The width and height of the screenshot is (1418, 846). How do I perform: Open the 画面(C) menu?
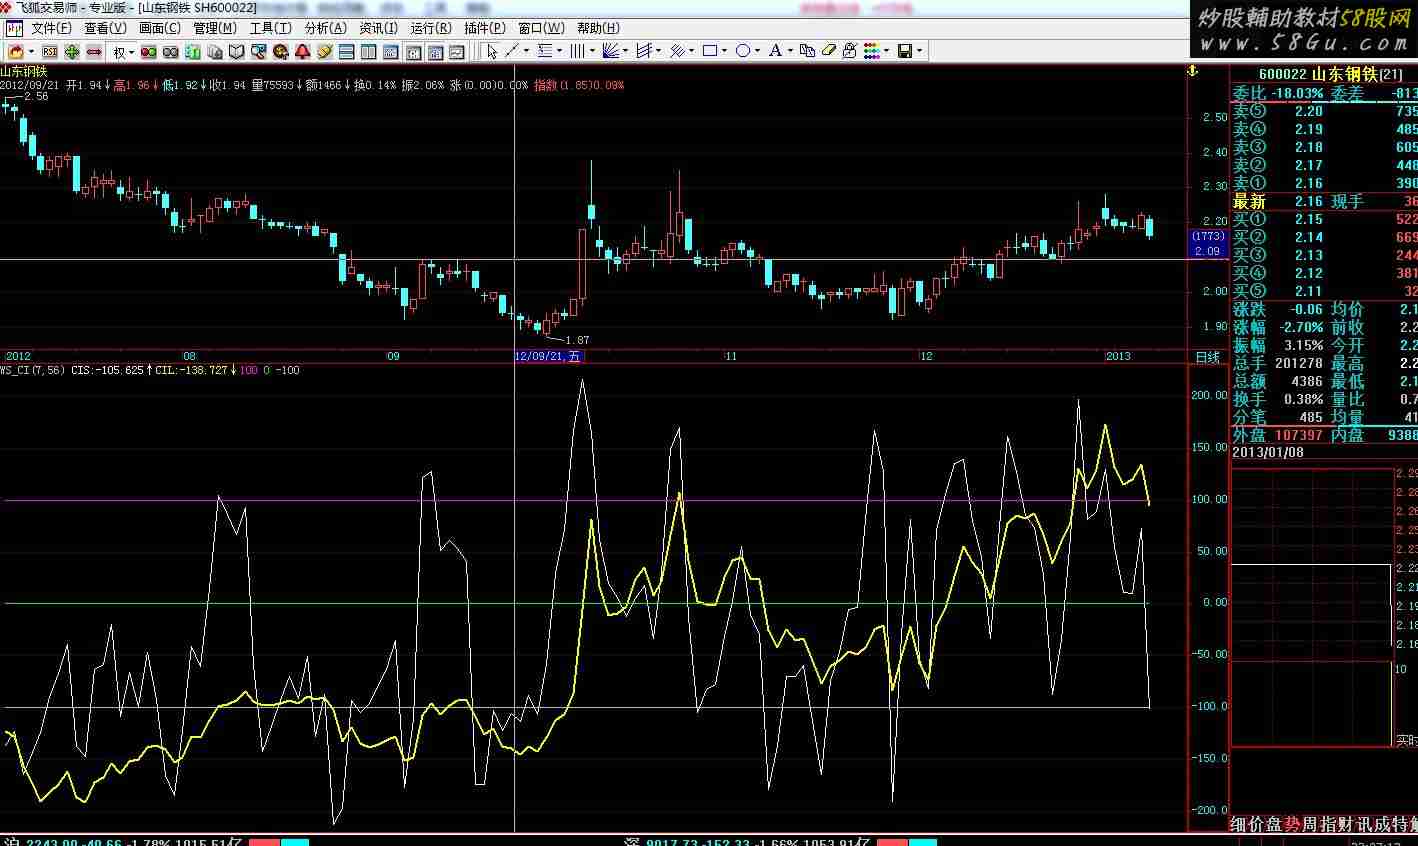point(160,28)
